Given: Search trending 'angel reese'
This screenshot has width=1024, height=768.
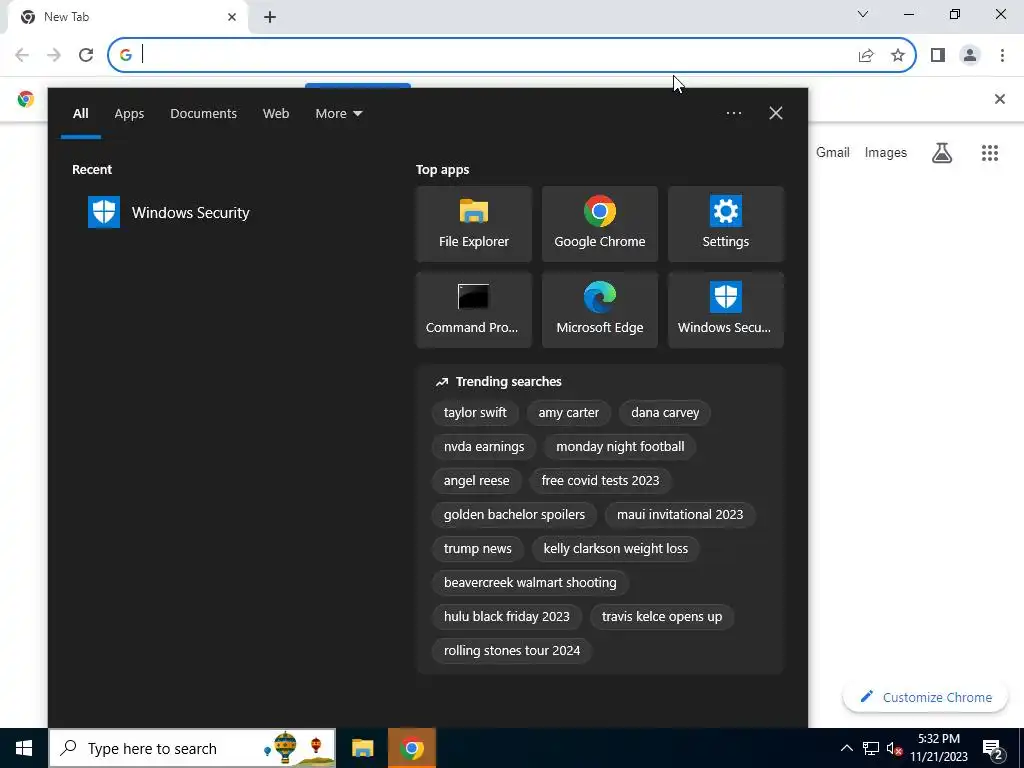Looking at the screenshot, I should (x=476, y=481).
